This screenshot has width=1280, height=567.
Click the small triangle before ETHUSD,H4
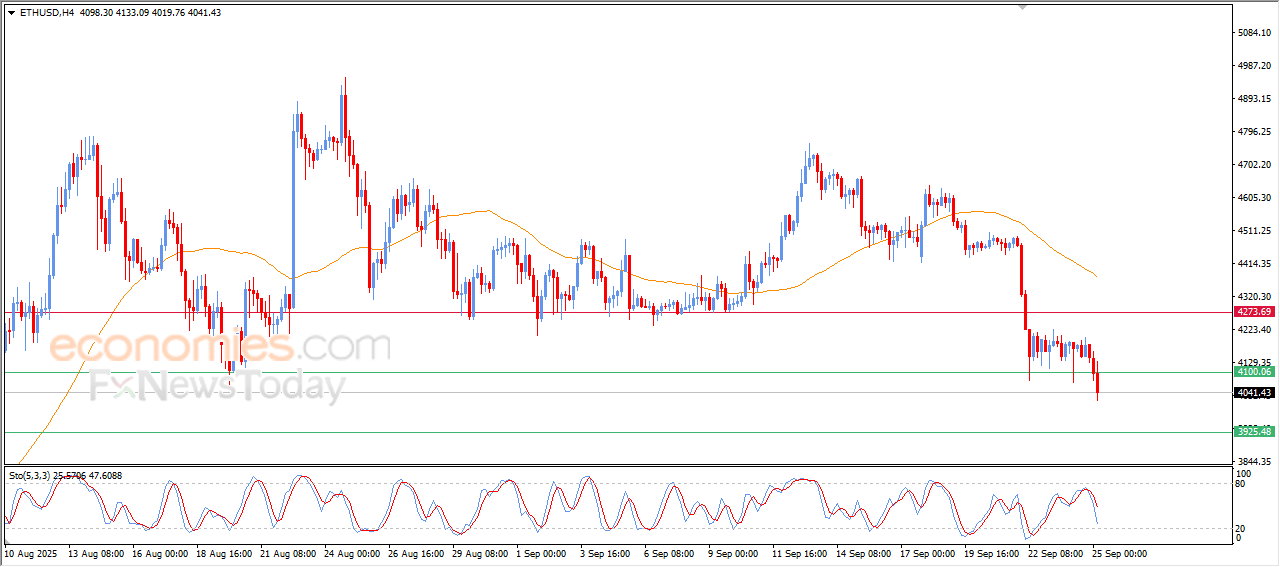click(11, 13)
